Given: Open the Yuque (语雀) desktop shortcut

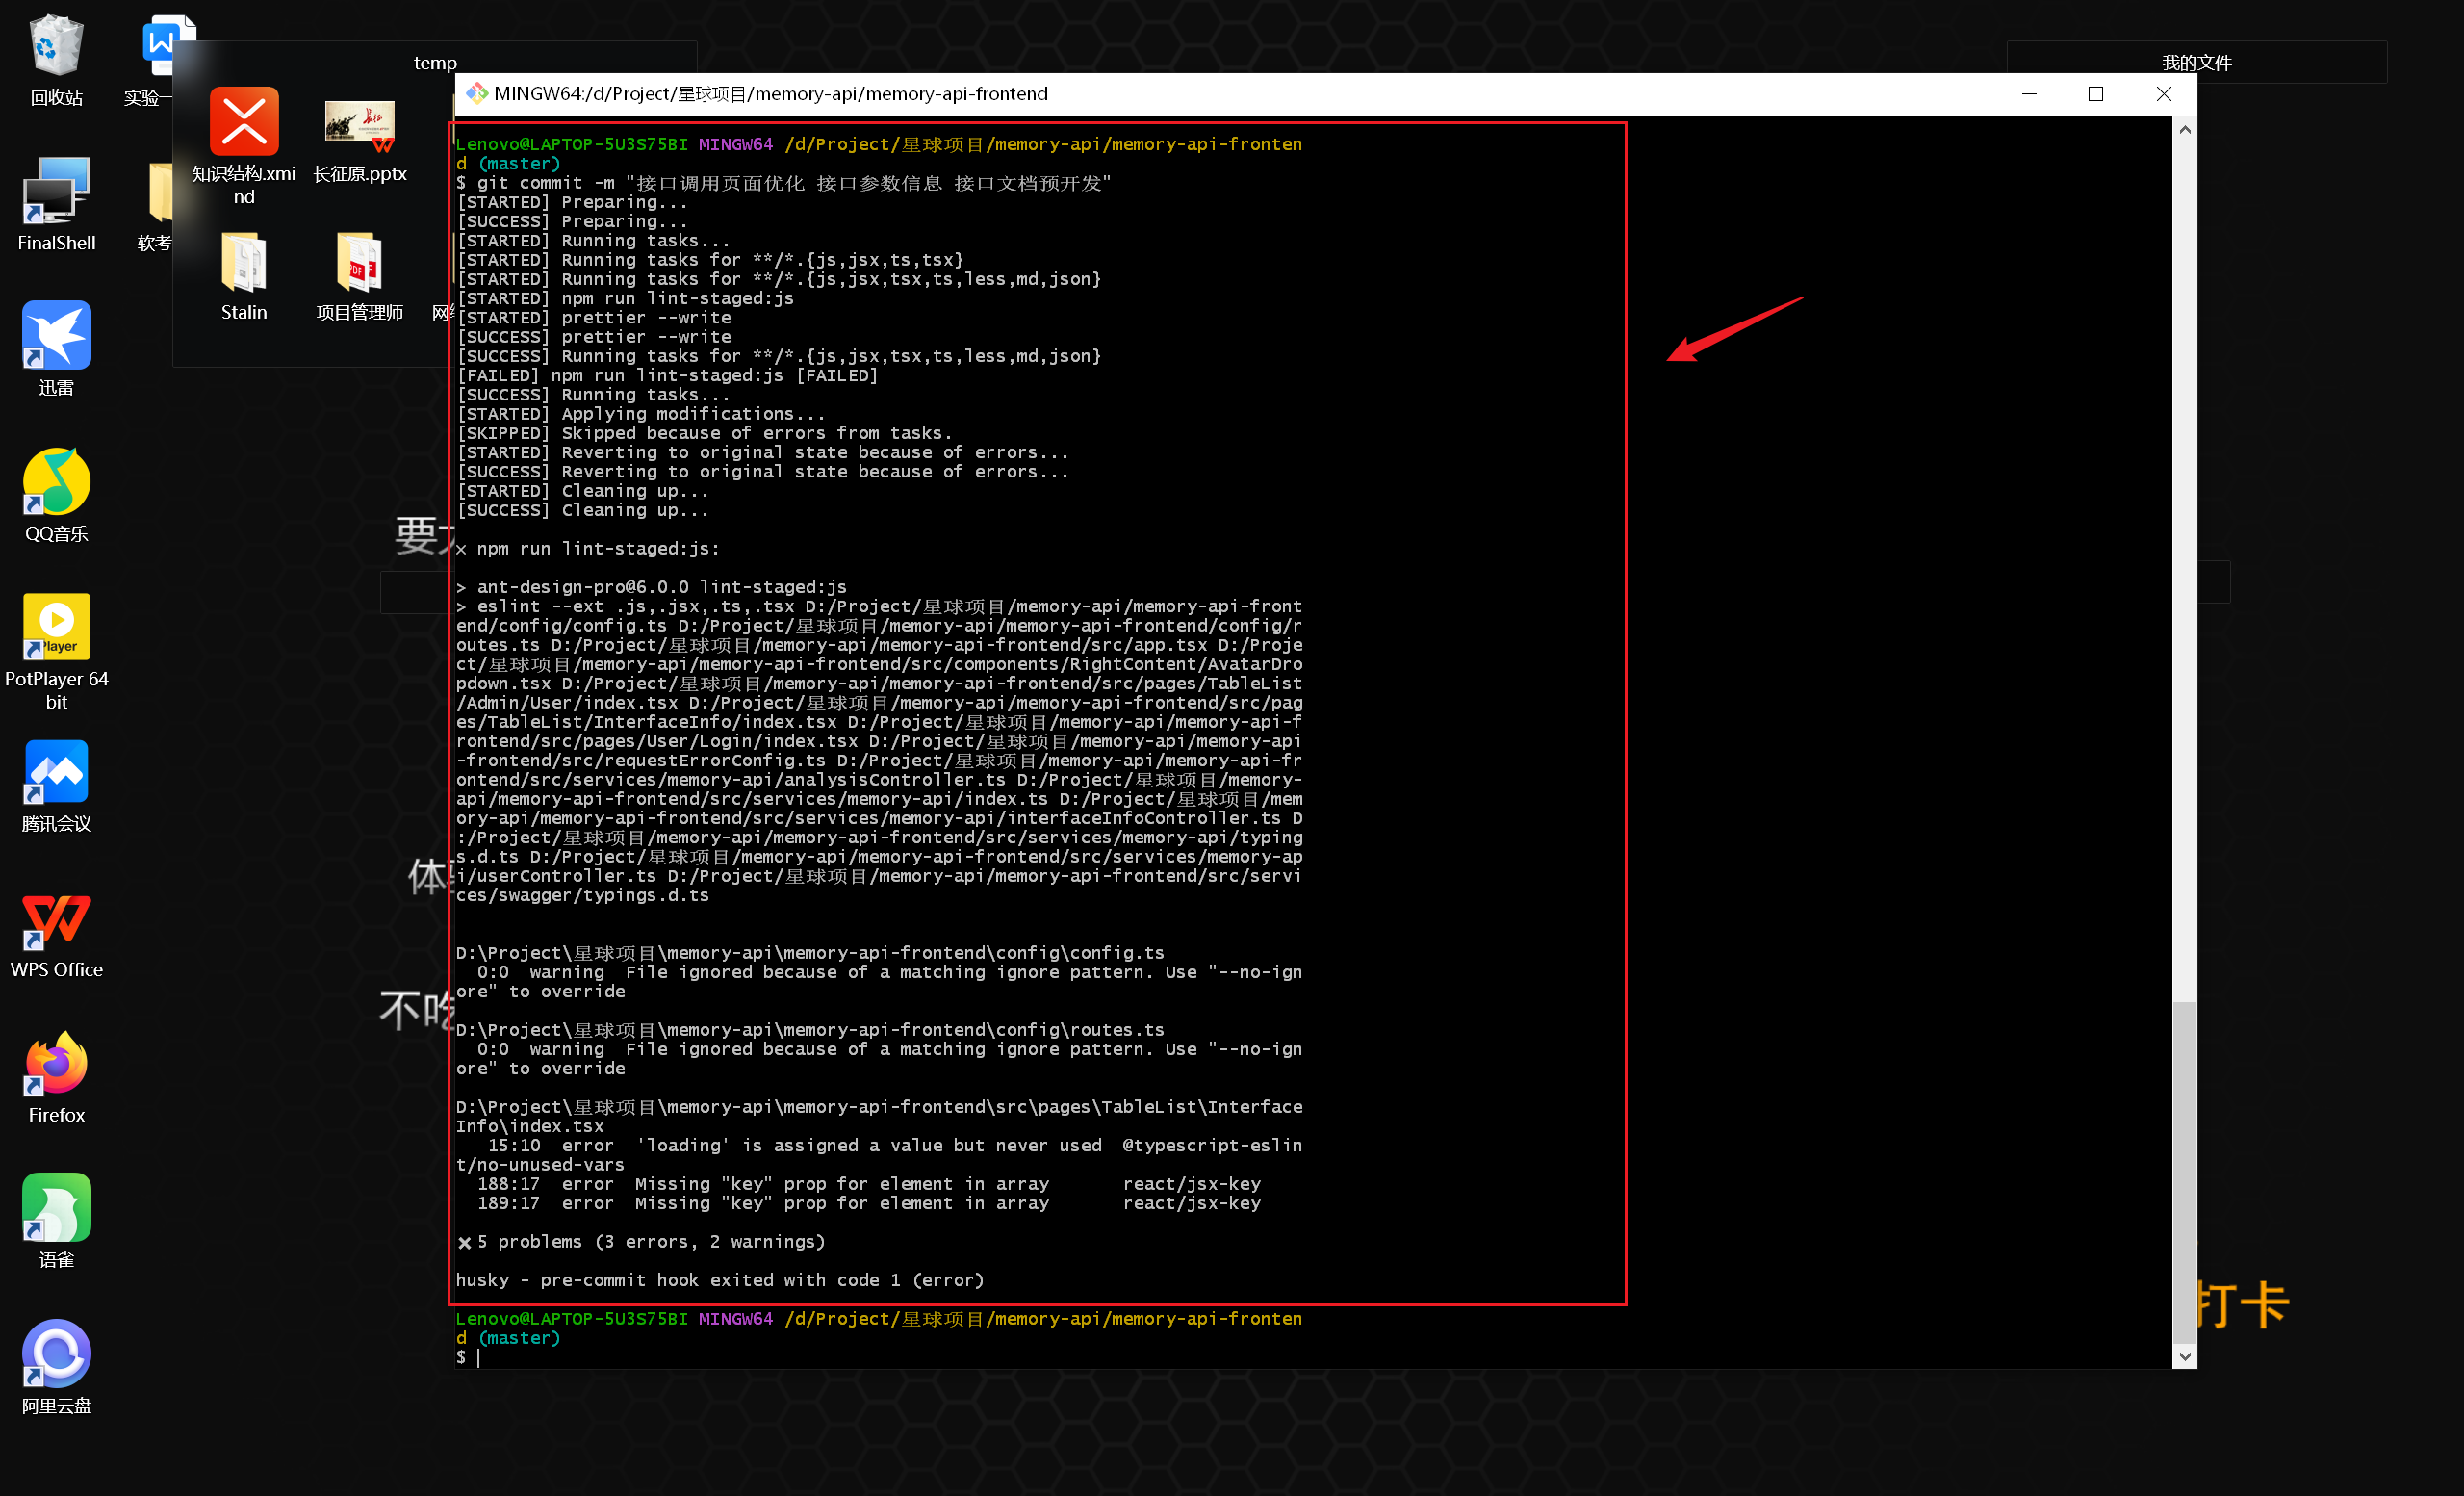Looking at the screenshot, I should click(x=56, y=1223).
